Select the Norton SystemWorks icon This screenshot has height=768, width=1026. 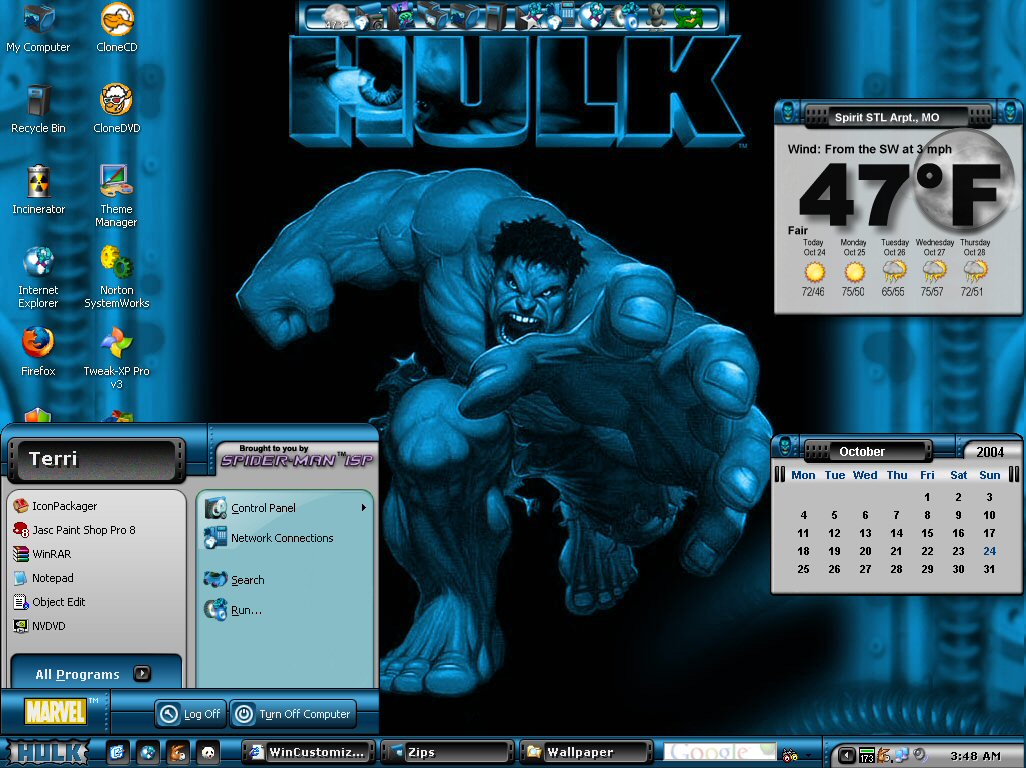tap(116, 276)
